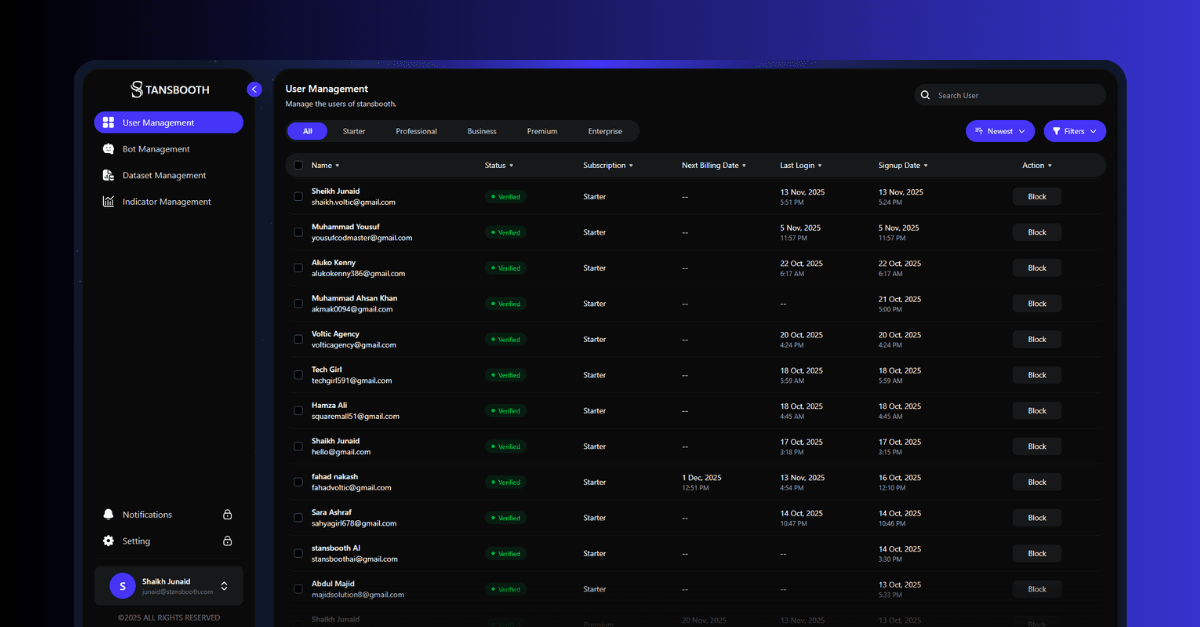
Task: Check the box for Hamza Ali
Action: tap(298, 411)
